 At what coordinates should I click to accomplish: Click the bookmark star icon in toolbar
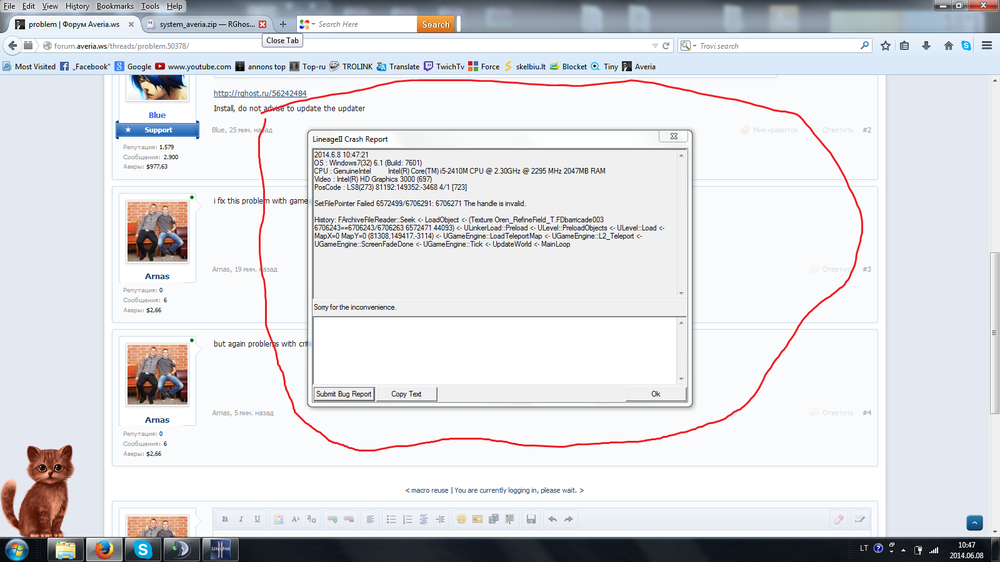(884, 46)
